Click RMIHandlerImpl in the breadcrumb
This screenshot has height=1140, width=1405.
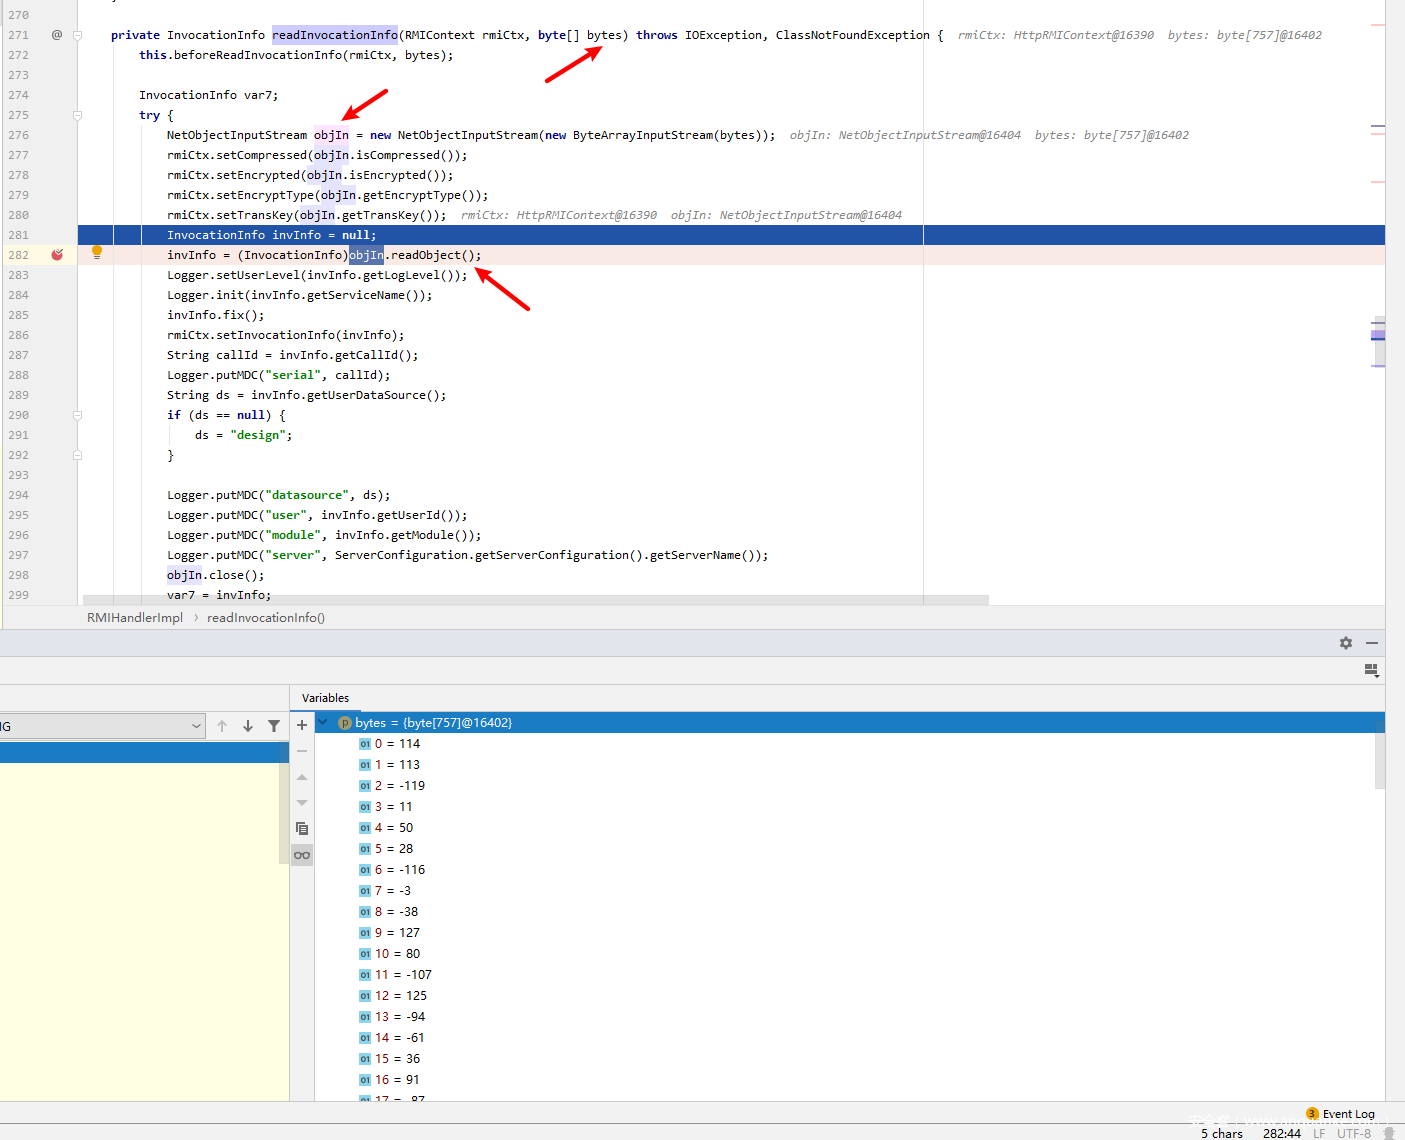[x=135, y=618]
